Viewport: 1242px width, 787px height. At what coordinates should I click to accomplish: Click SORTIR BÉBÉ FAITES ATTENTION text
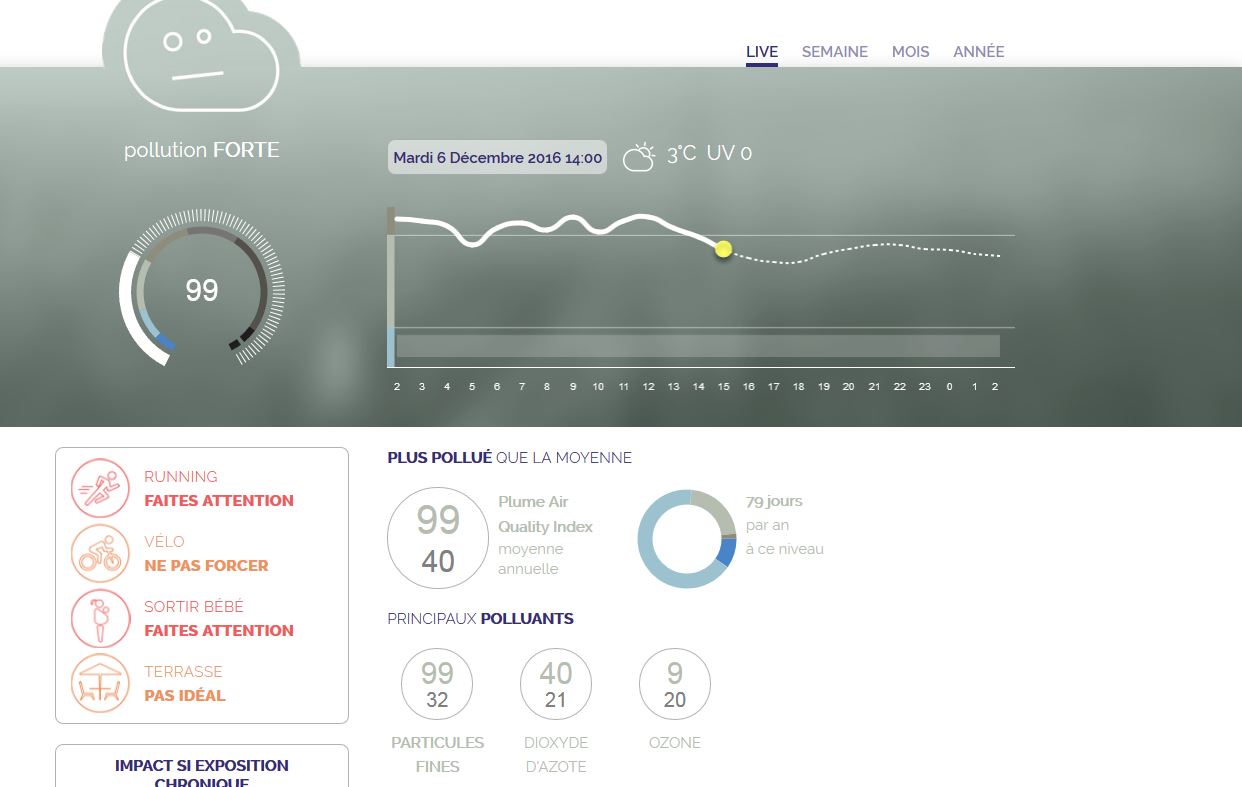tap(219, 619)
